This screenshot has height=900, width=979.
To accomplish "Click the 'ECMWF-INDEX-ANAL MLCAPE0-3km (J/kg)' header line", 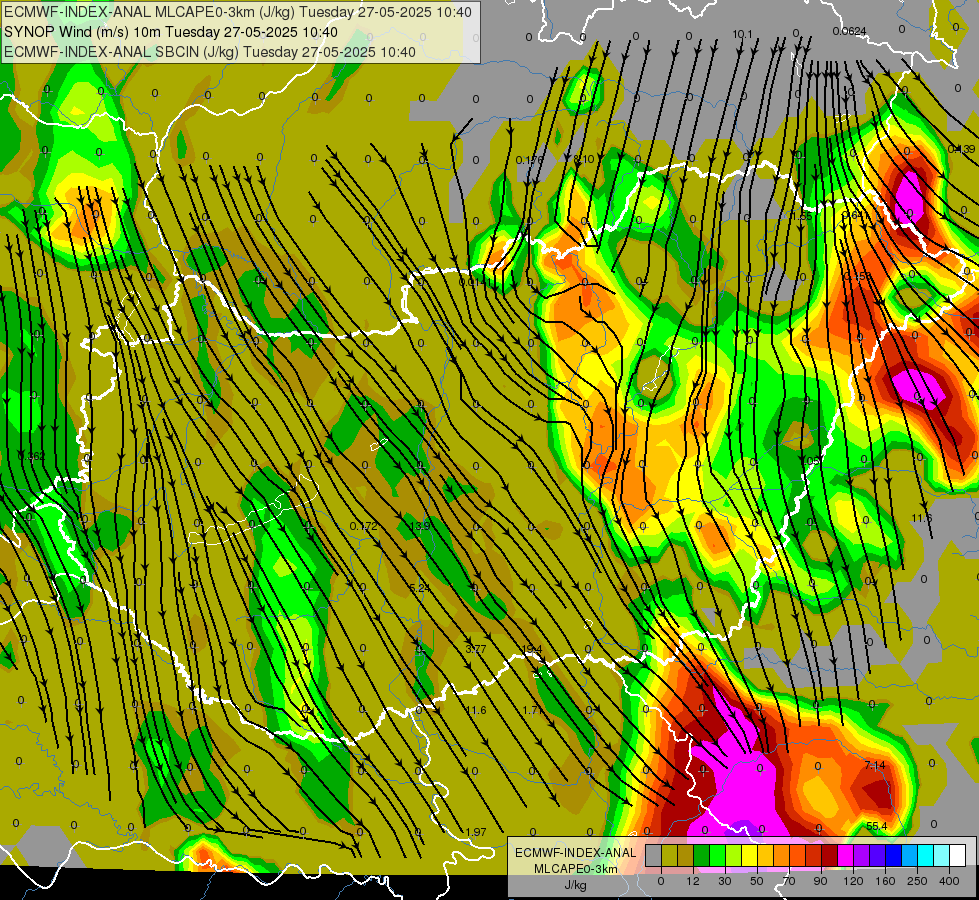I will (237, 12).
